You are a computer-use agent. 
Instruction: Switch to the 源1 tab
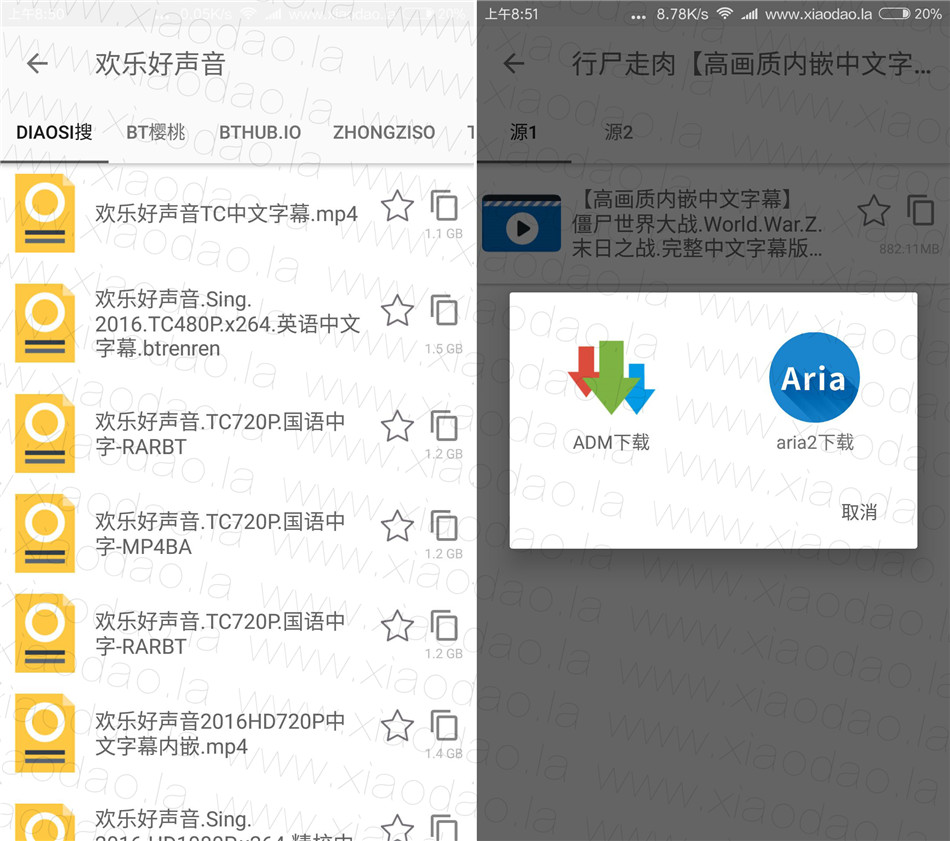[523, 132]
